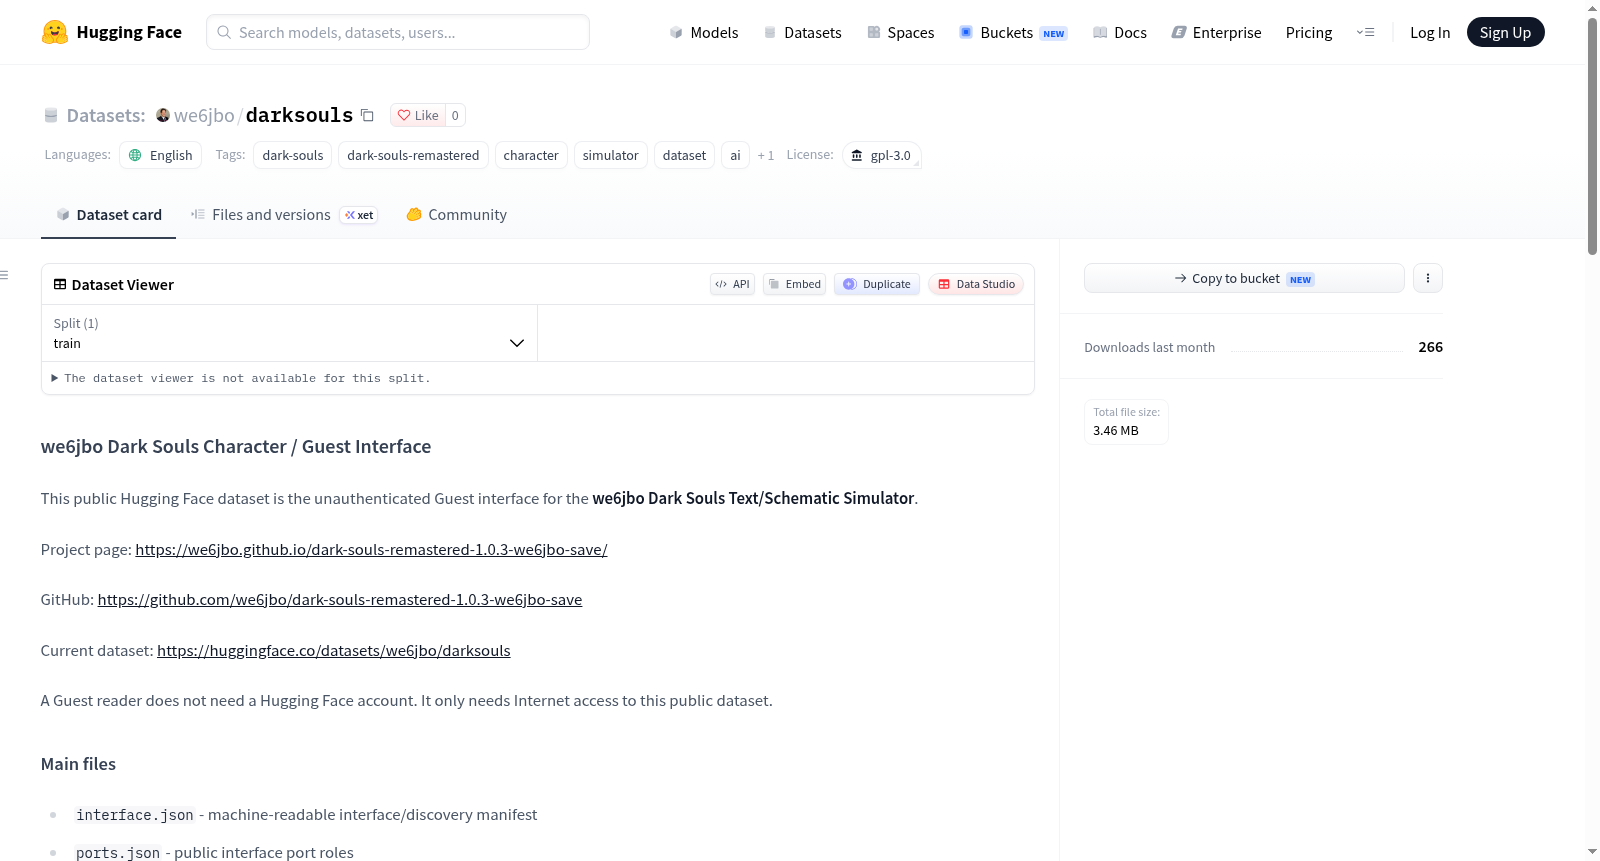This screenshot has height=861, width=1600.
Task: Go to the Pricing page
Action: (x=1309, y=32)
